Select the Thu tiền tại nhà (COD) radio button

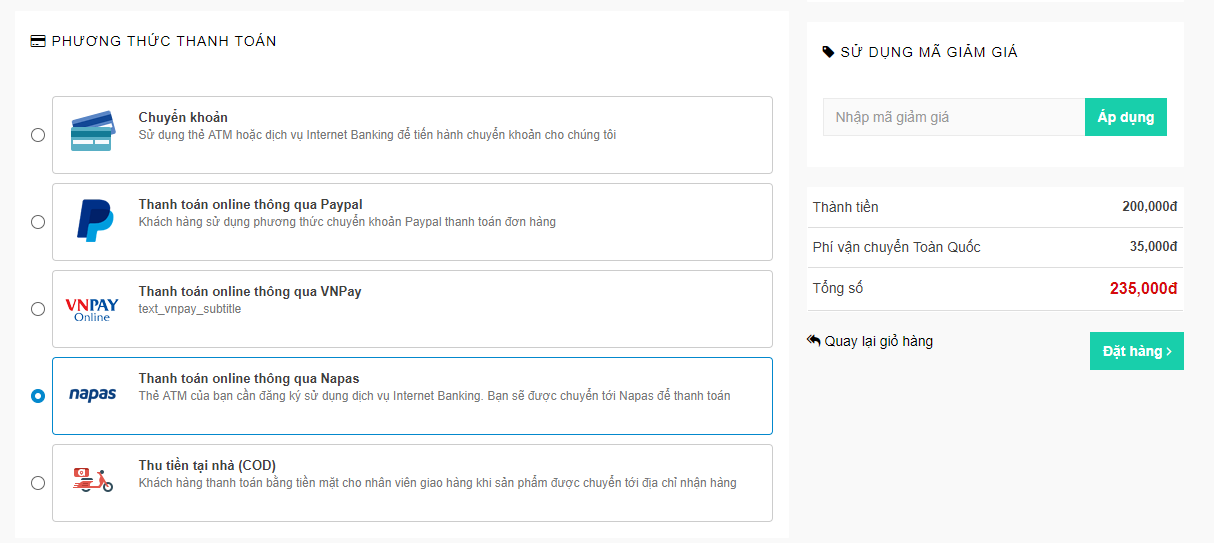[x=38, y=483]
